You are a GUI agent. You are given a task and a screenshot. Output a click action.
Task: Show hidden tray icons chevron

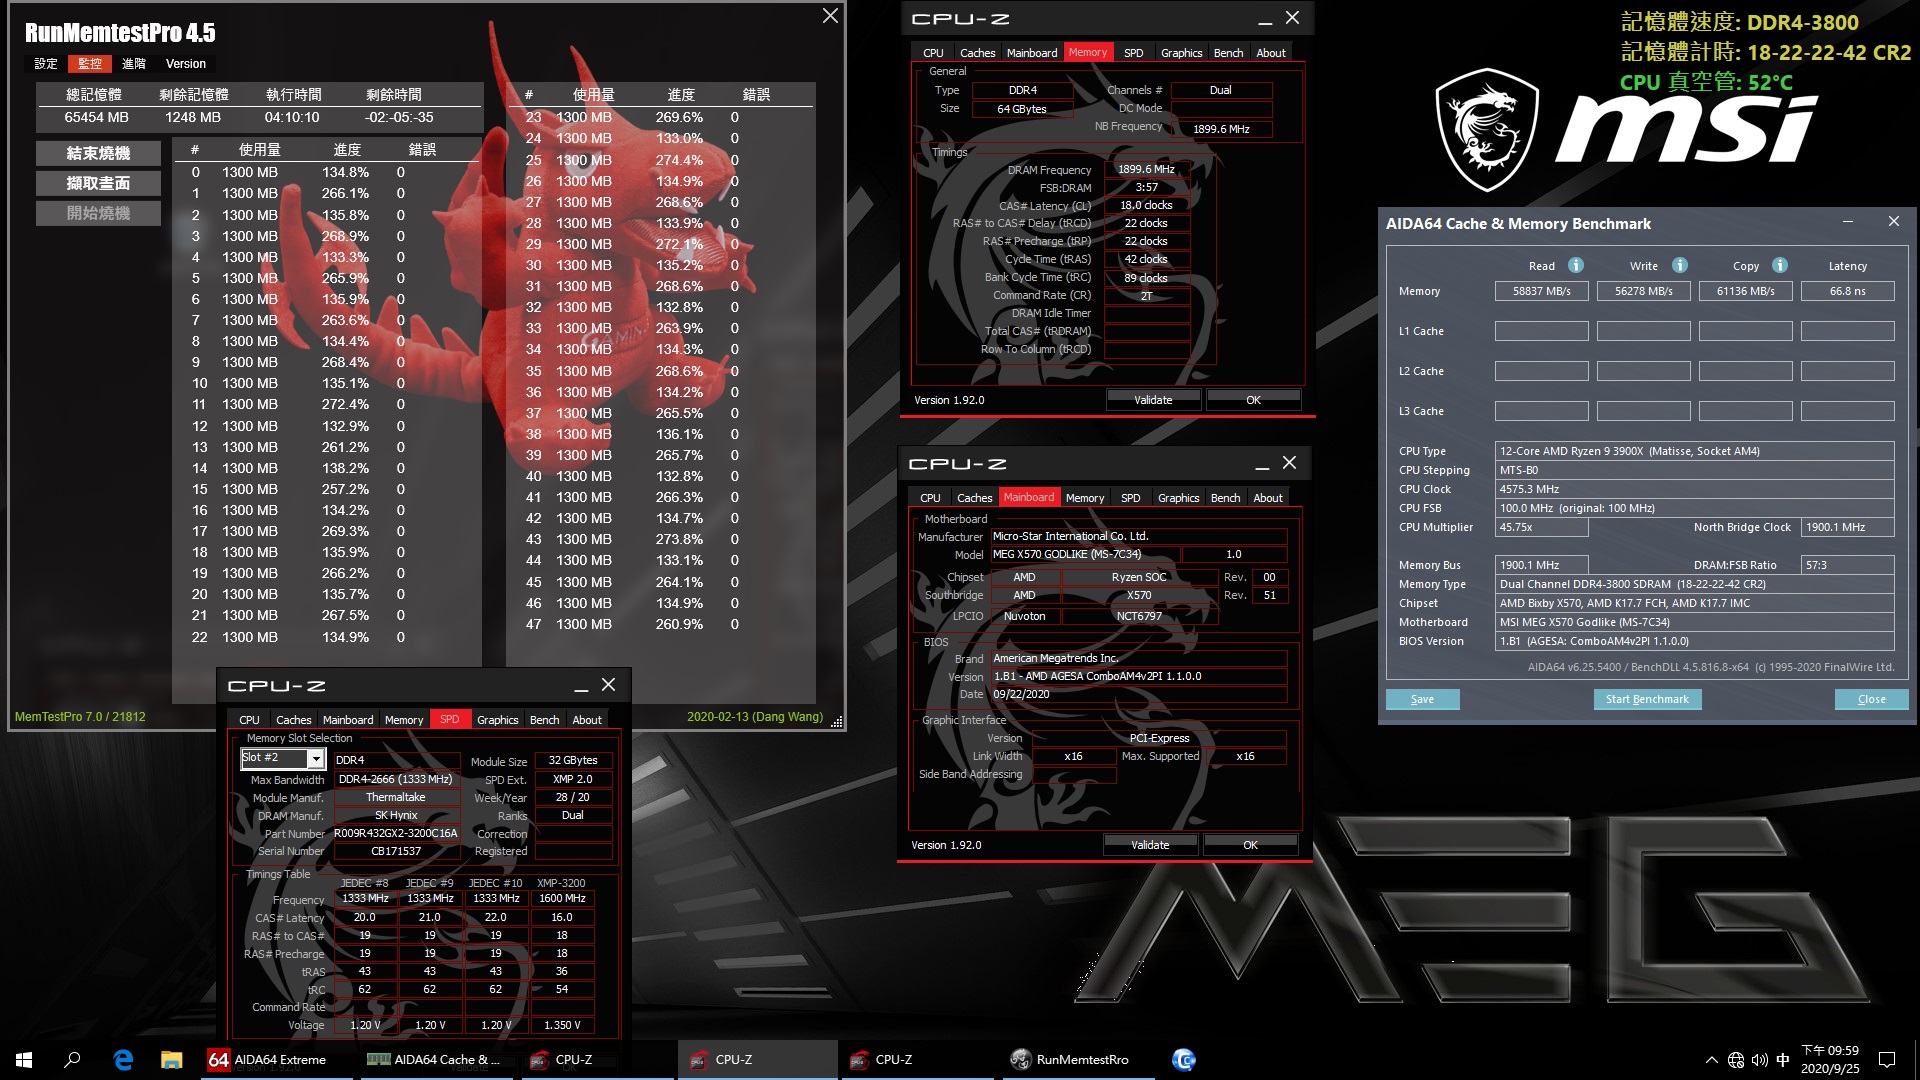click(1712, 1060)
